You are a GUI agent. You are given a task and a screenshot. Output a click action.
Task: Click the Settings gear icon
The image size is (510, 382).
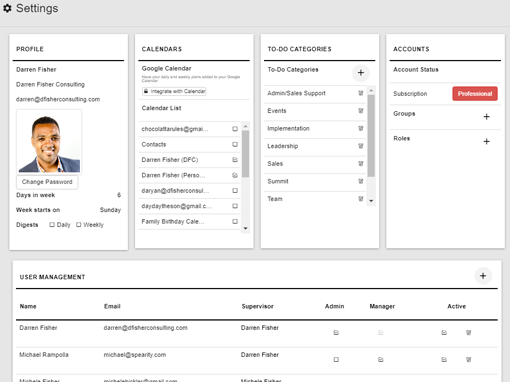tap(7, 8)
